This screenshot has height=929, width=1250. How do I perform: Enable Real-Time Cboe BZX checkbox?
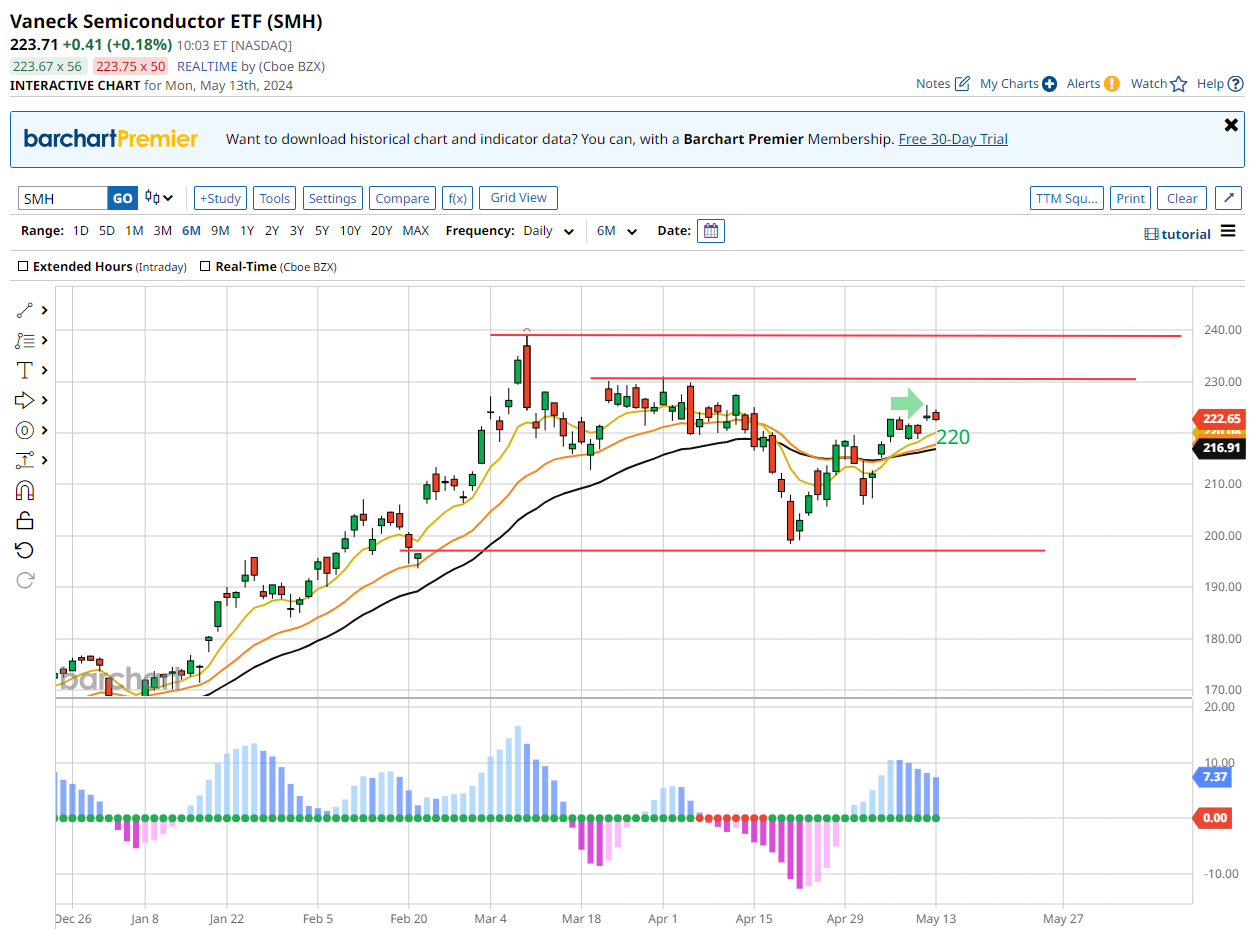pyautogui.click(x=206, y=267)
